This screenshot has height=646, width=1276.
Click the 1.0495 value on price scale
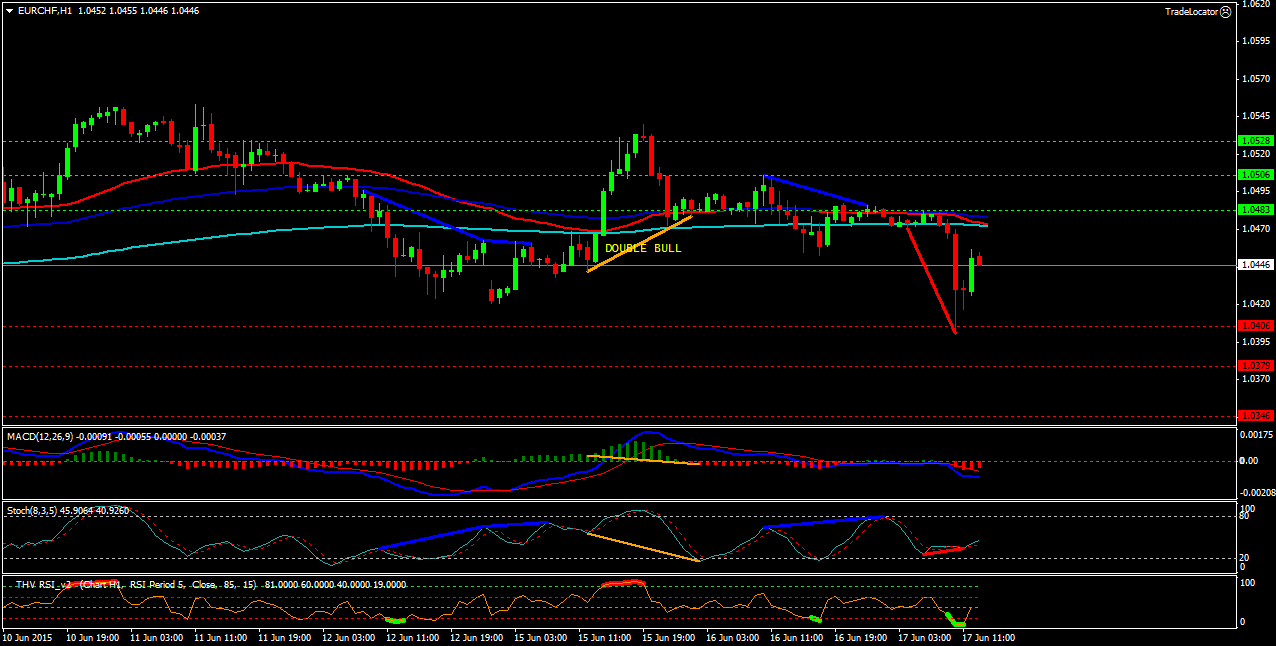[1255, 191]
